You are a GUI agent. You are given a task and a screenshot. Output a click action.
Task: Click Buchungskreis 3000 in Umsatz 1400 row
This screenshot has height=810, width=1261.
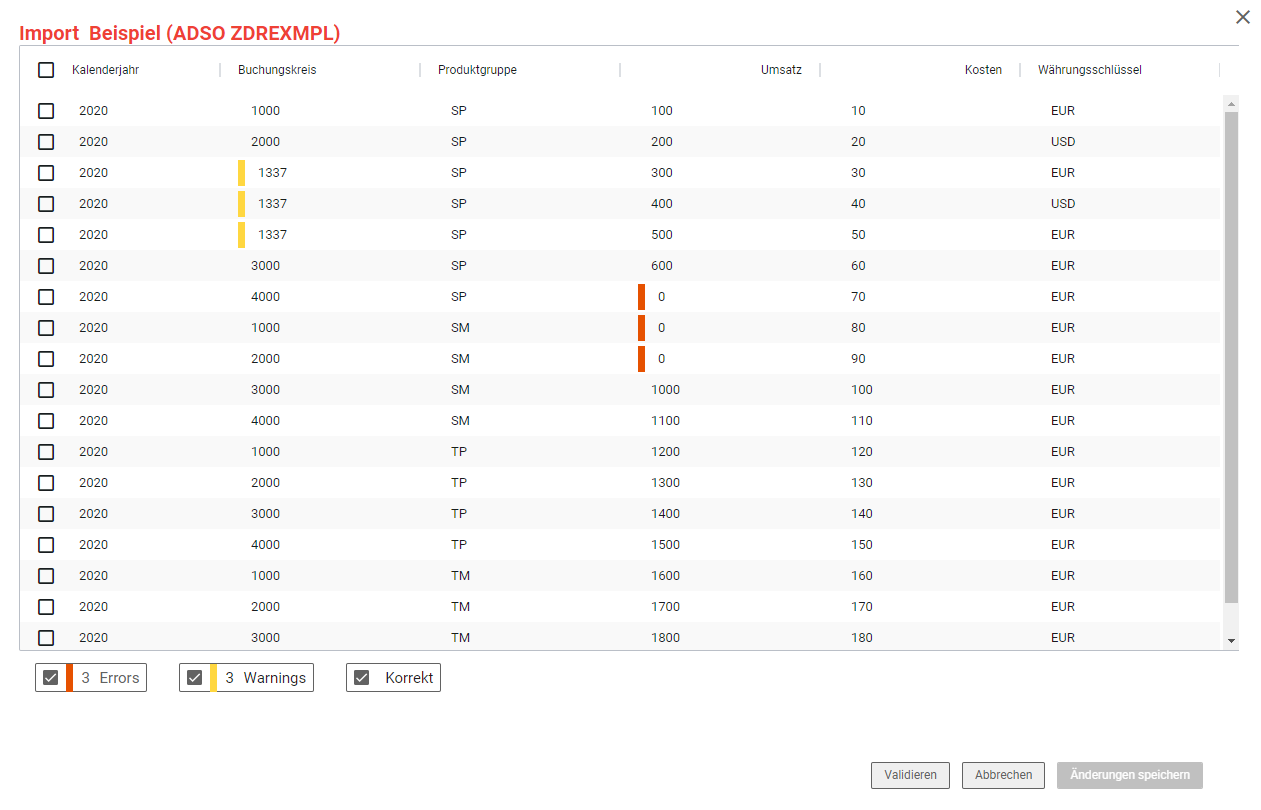(x=265, y=514)
